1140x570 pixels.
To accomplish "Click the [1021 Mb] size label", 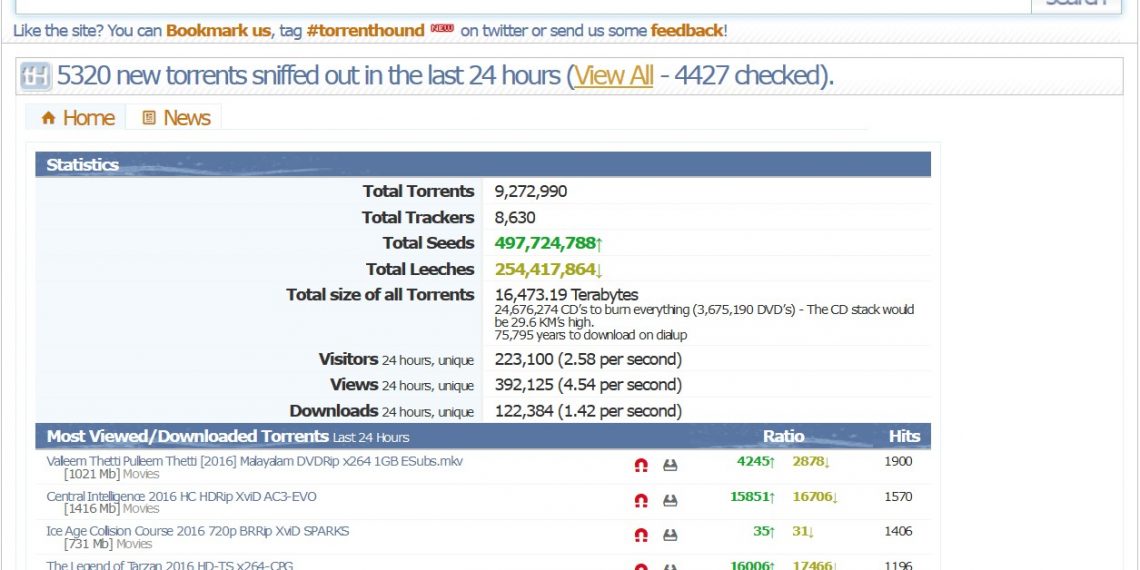I will (92, 474).
